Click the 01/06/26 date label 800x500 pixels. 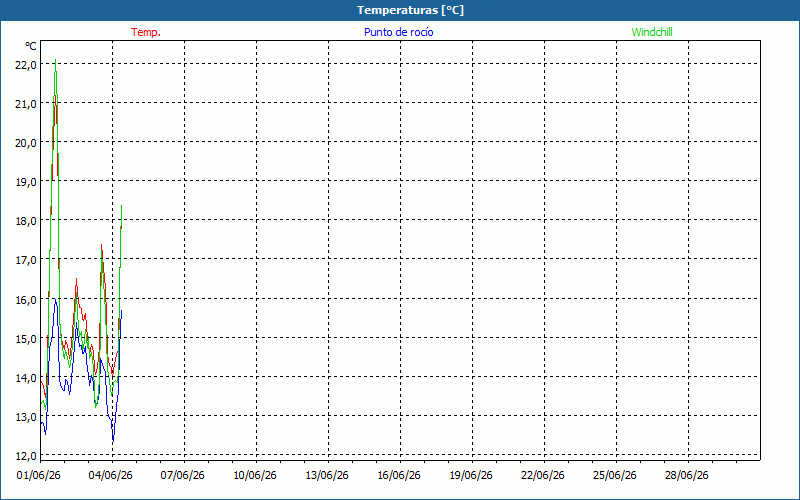pos(39,476)
